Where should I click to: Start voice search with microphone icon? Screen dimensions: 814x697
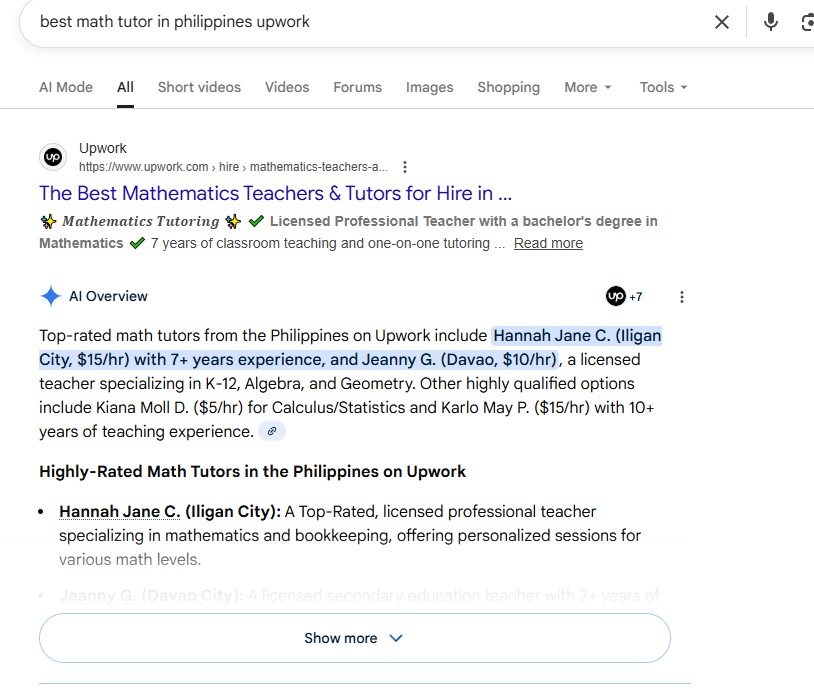tap(770, 22)
